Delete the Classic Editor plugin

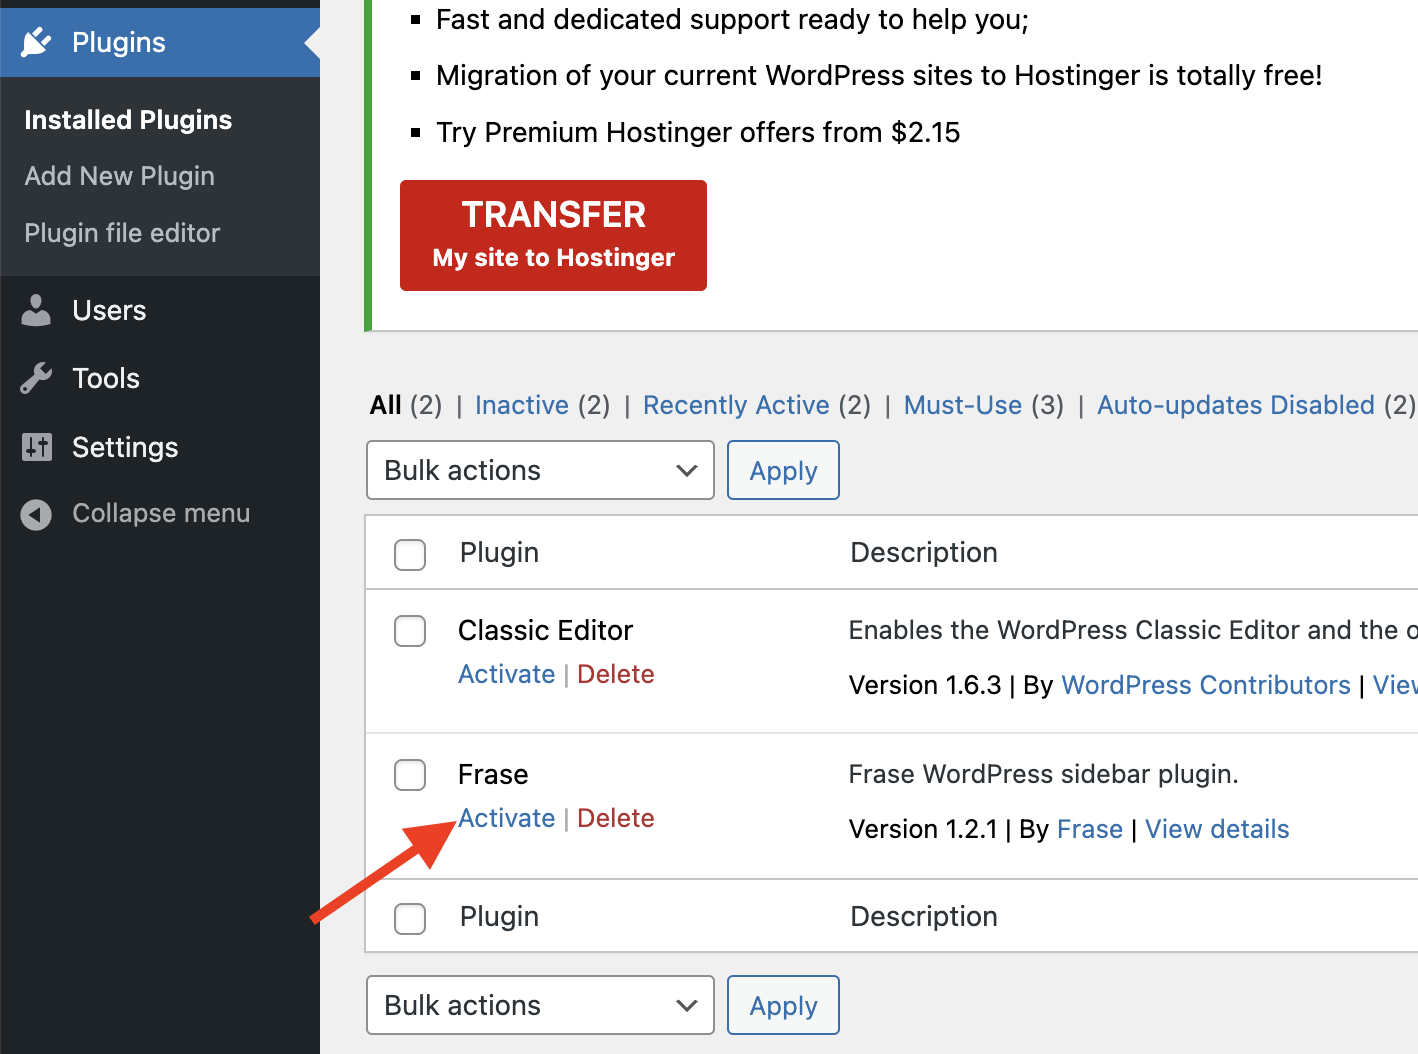[616, 674]
